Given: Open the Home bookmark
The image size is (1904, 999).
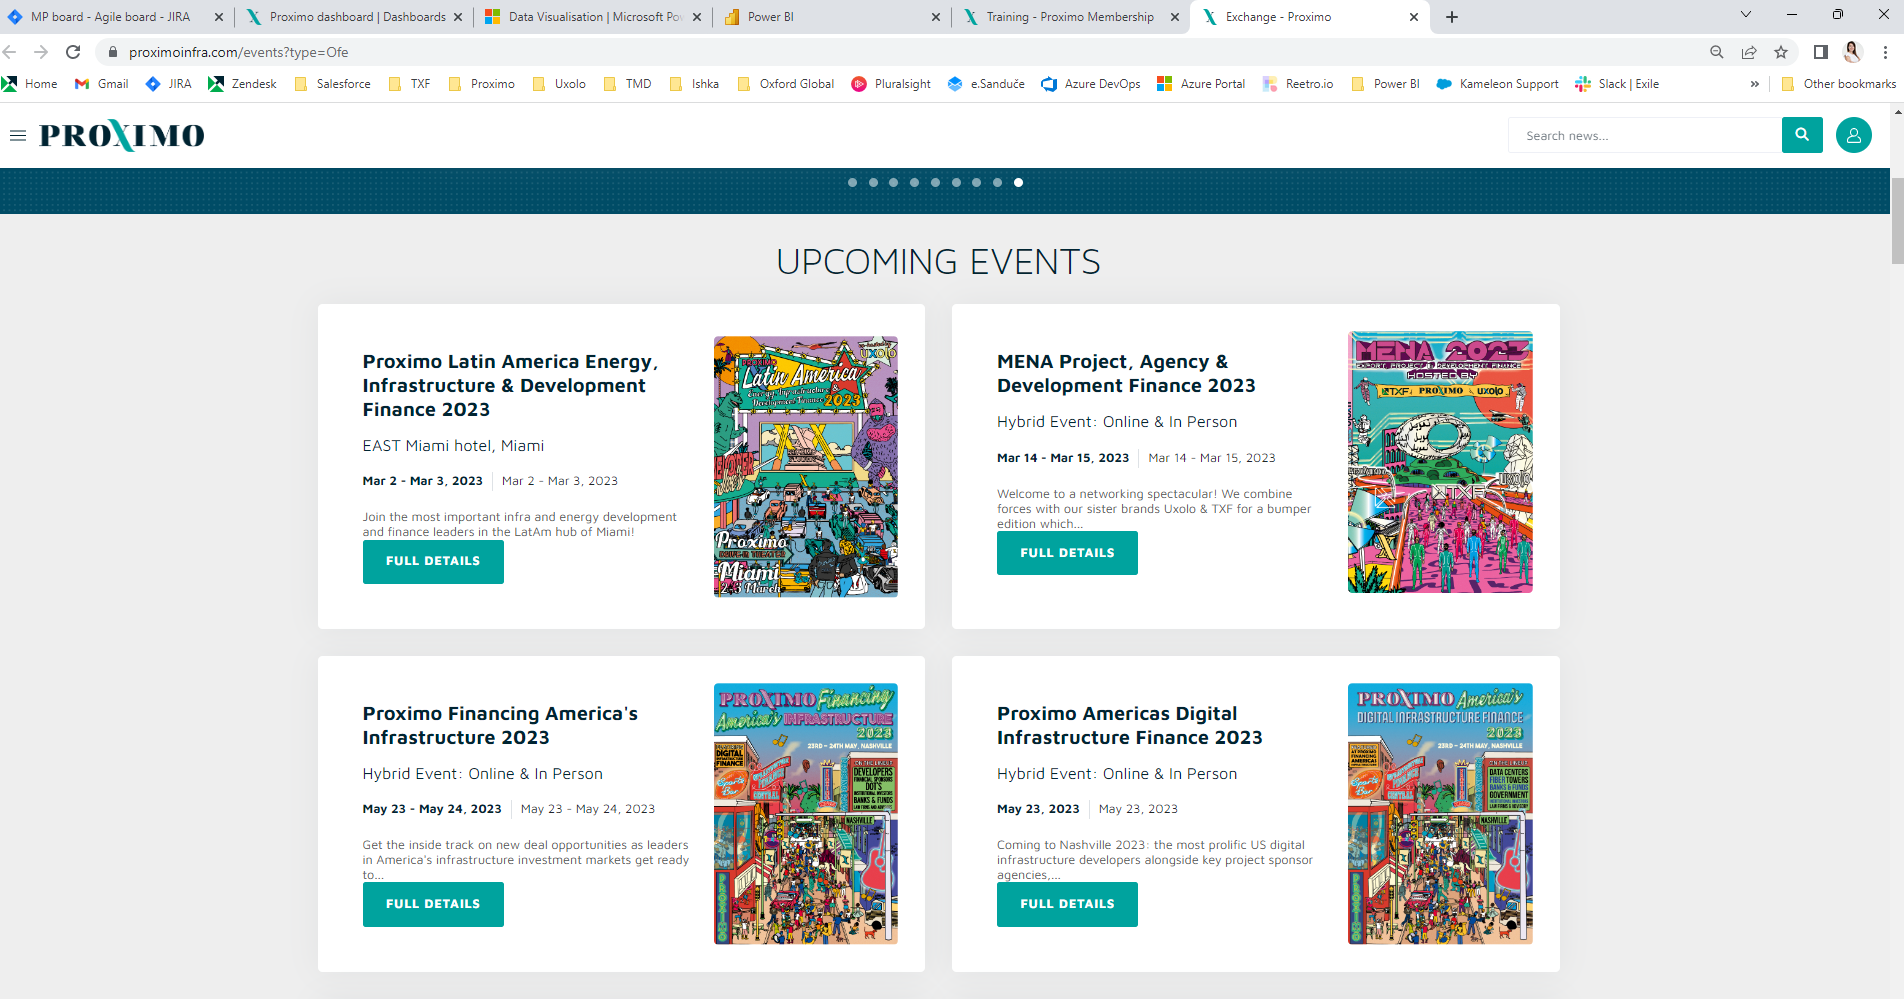Looking at the screenshot, I should click(30, 84).
